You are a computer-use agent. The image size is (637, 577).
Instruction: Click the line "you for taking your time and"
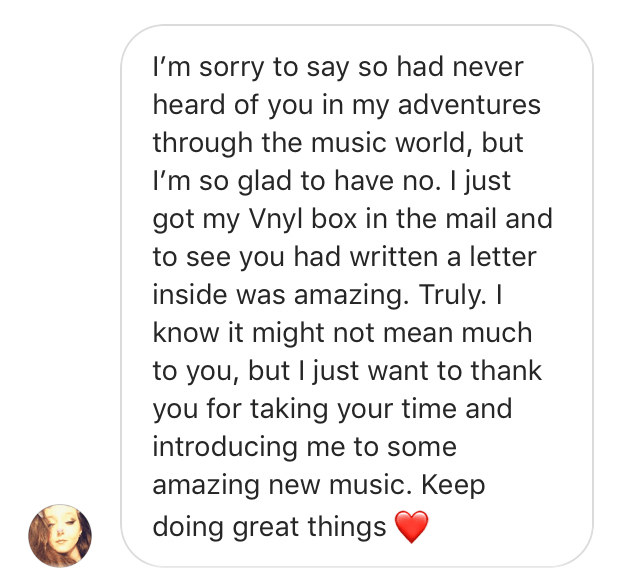[332, 409]
